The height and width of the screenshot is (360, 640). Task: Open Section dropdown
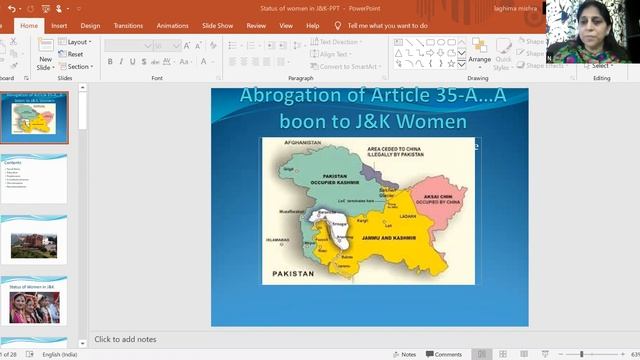click(76, 66)
